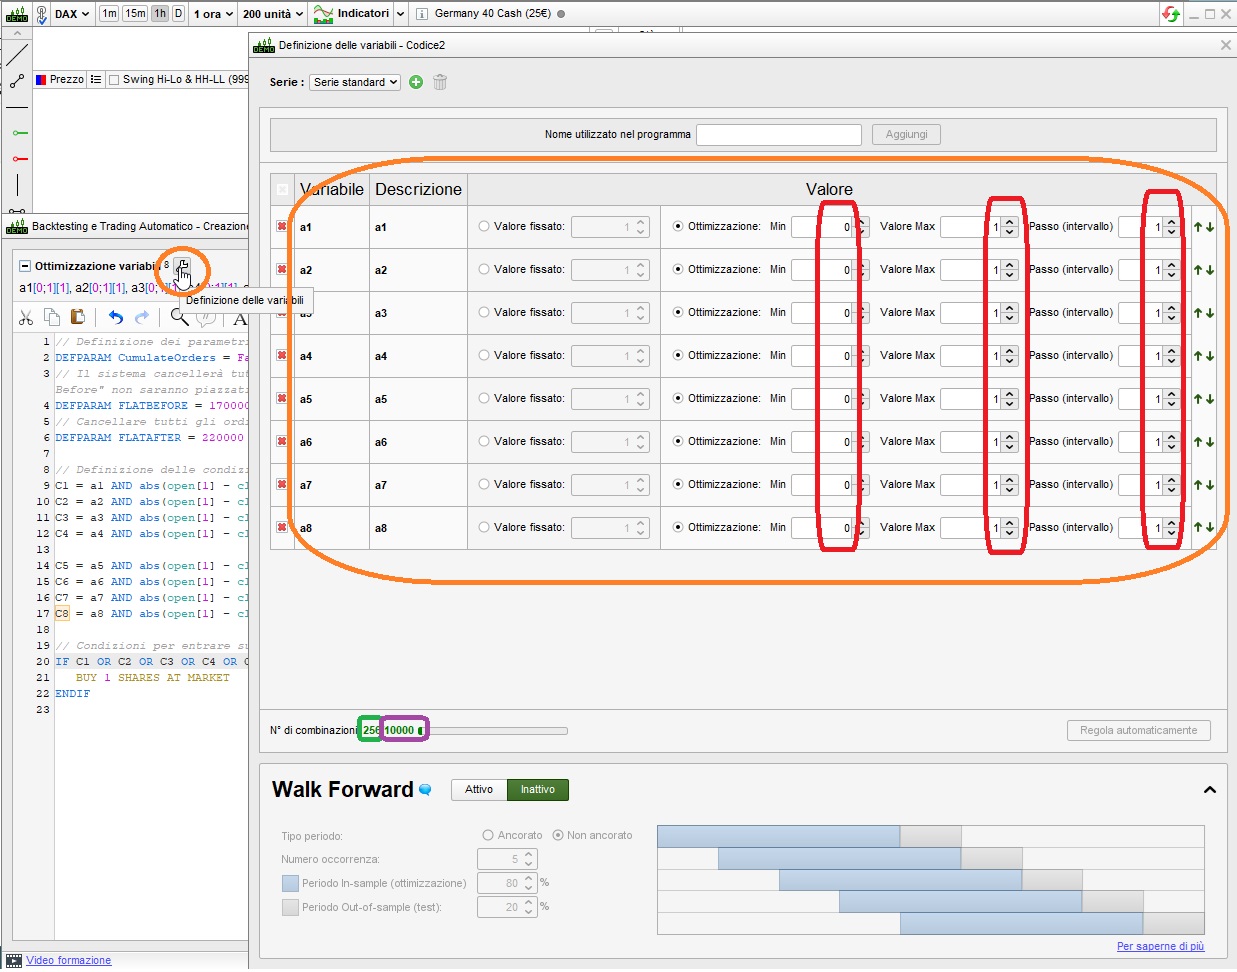Screen dimensions: 1237x972
Task: Open the 1 ora timeframe dropdown
Action: click(x=213, y=14)
